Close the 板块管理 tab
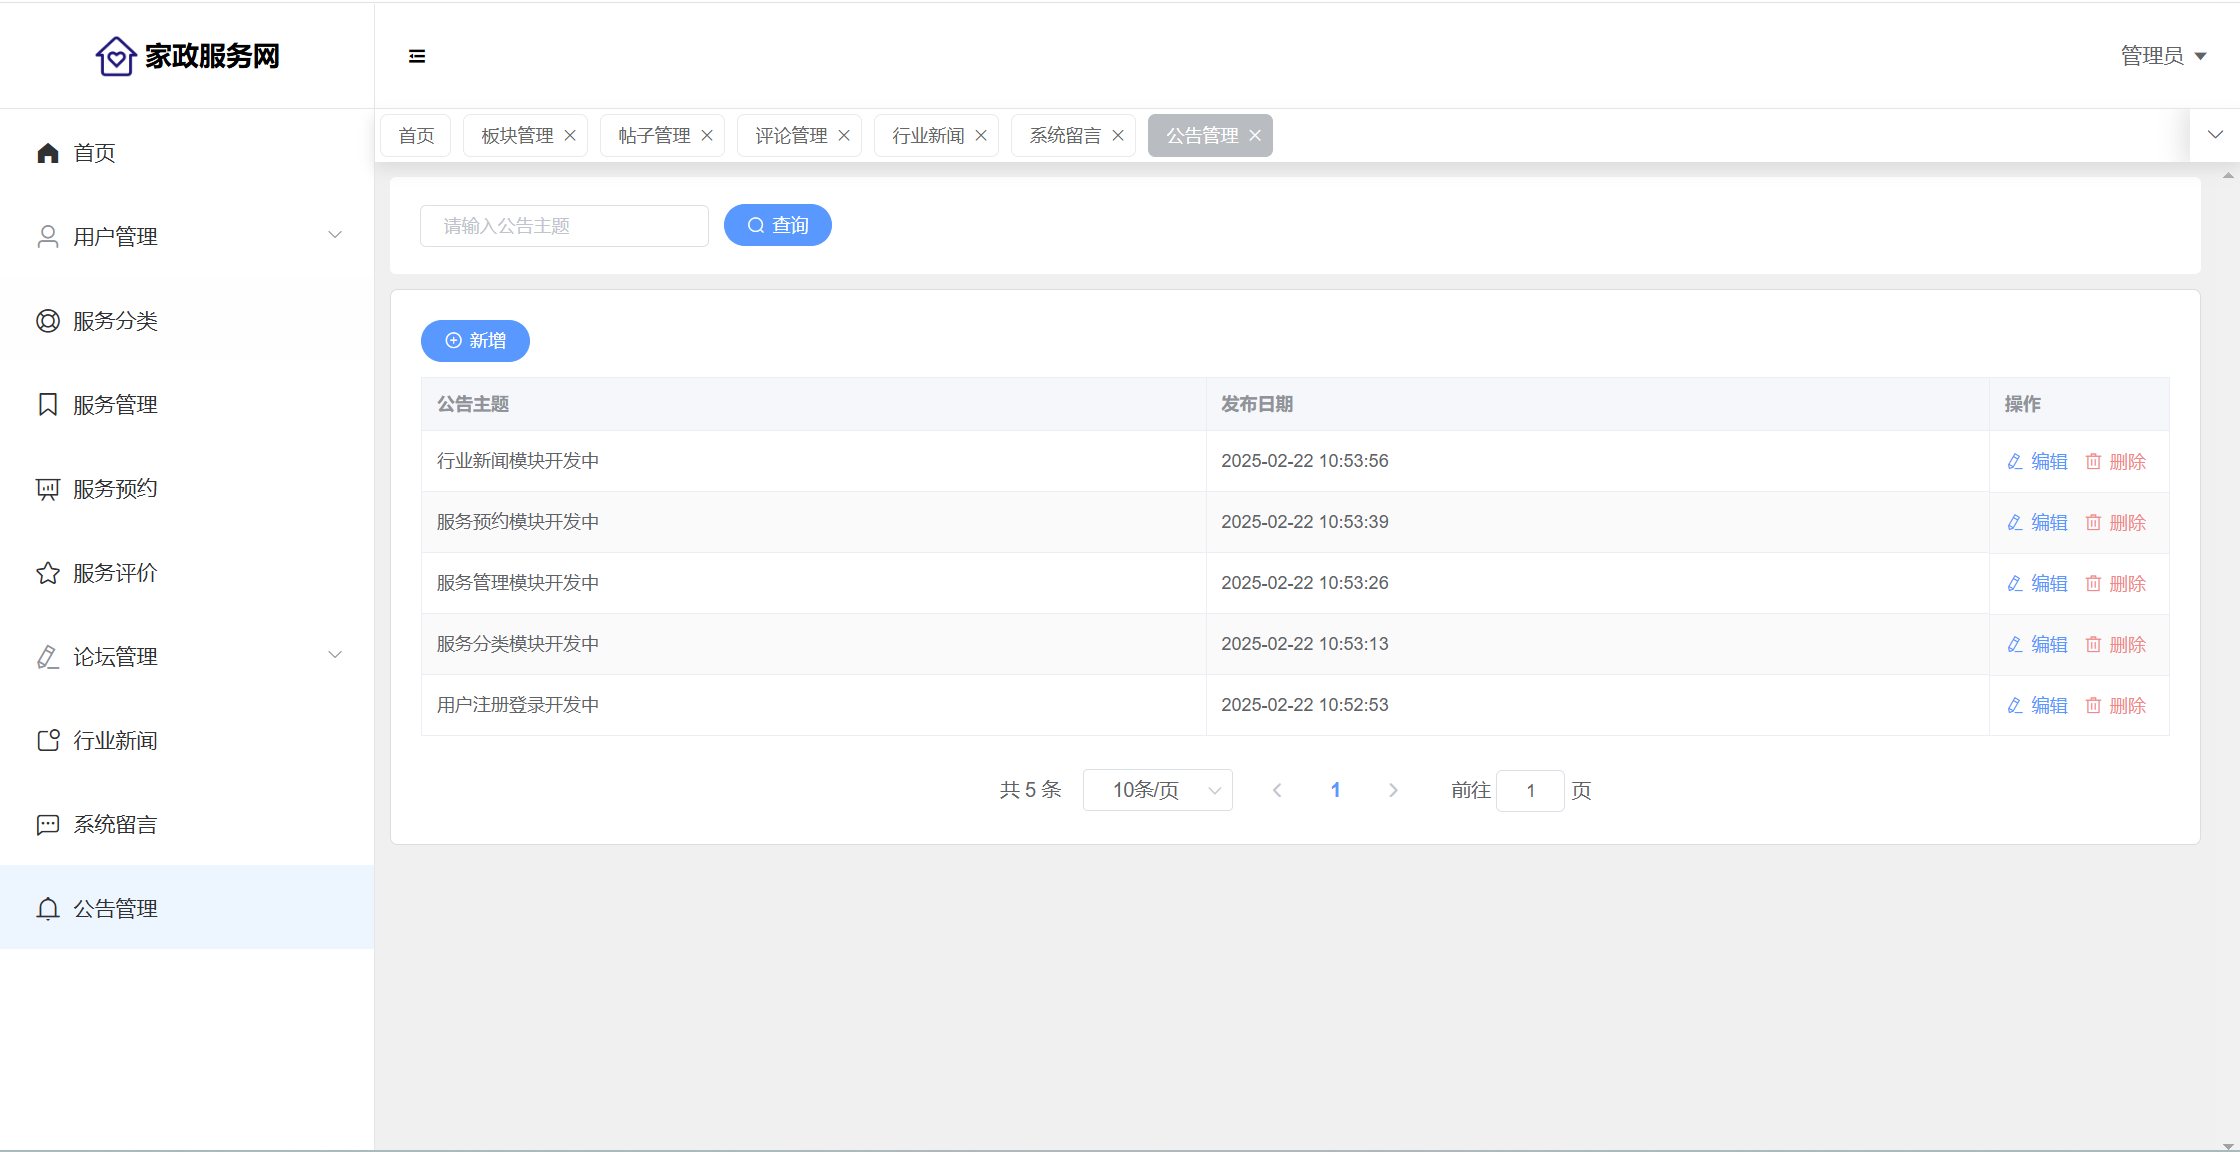The image size is (2240, 1152). [570, 136]
